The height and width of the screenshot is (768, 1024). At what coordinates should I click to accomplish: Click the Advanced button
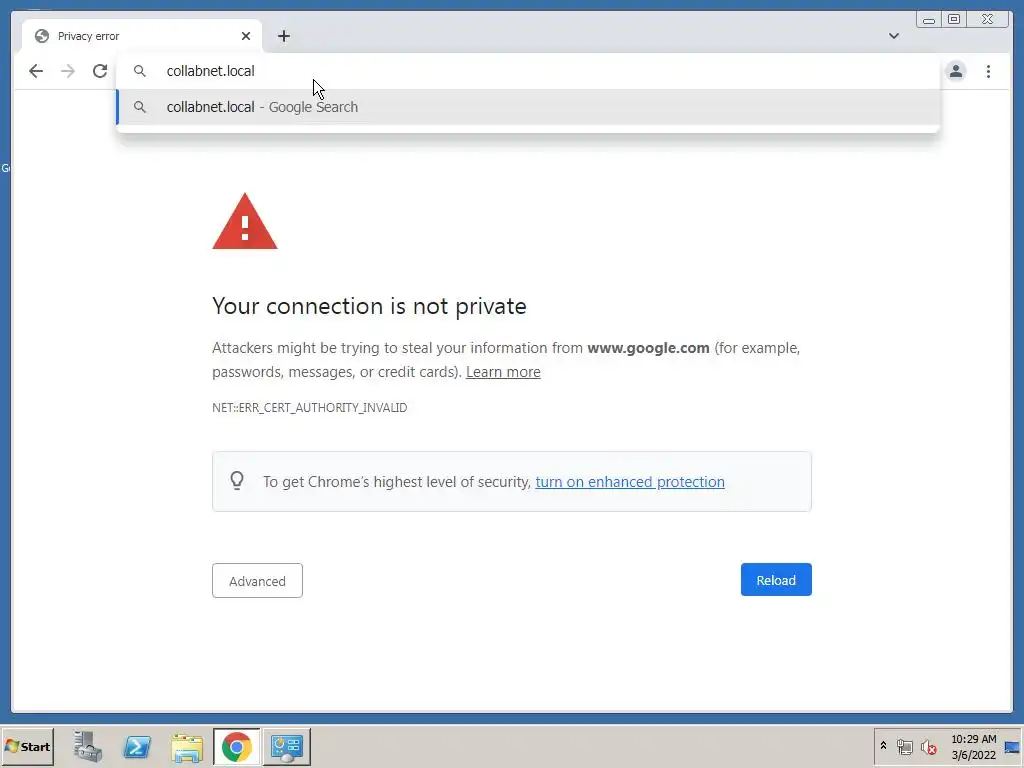pyautogui.click(x=257, y=581)
